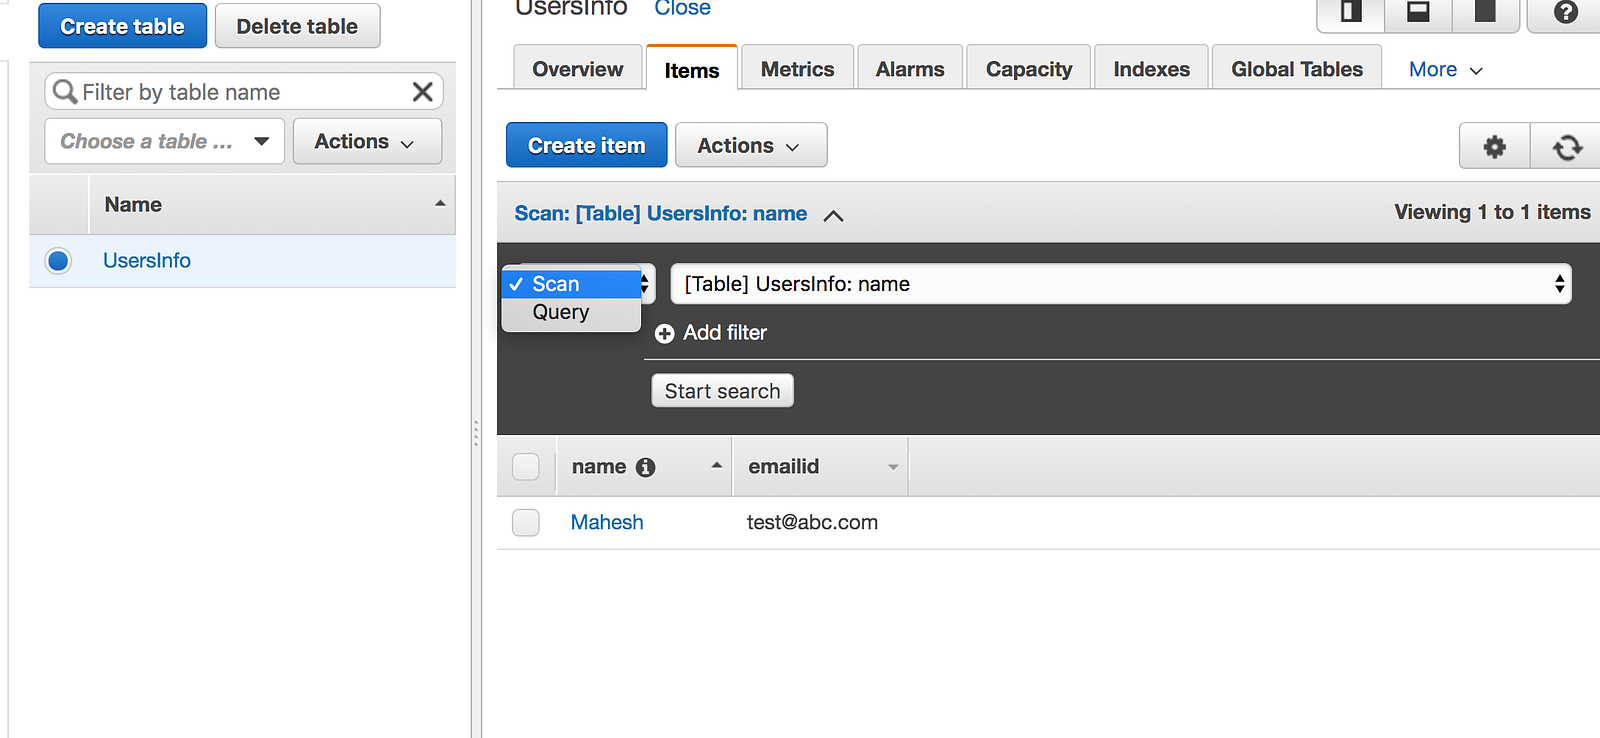Image resolution: width=1600 pixels, height=738 pixels.
Task: Choose Query in the operation menu
Action: click(x=571, y=312)
